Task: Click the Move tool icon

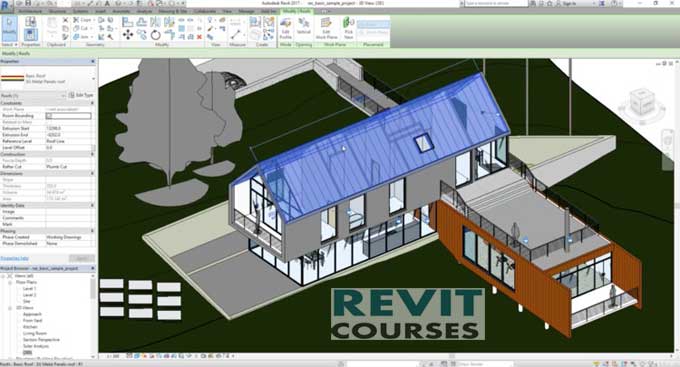Action: (x=128, y=35)
